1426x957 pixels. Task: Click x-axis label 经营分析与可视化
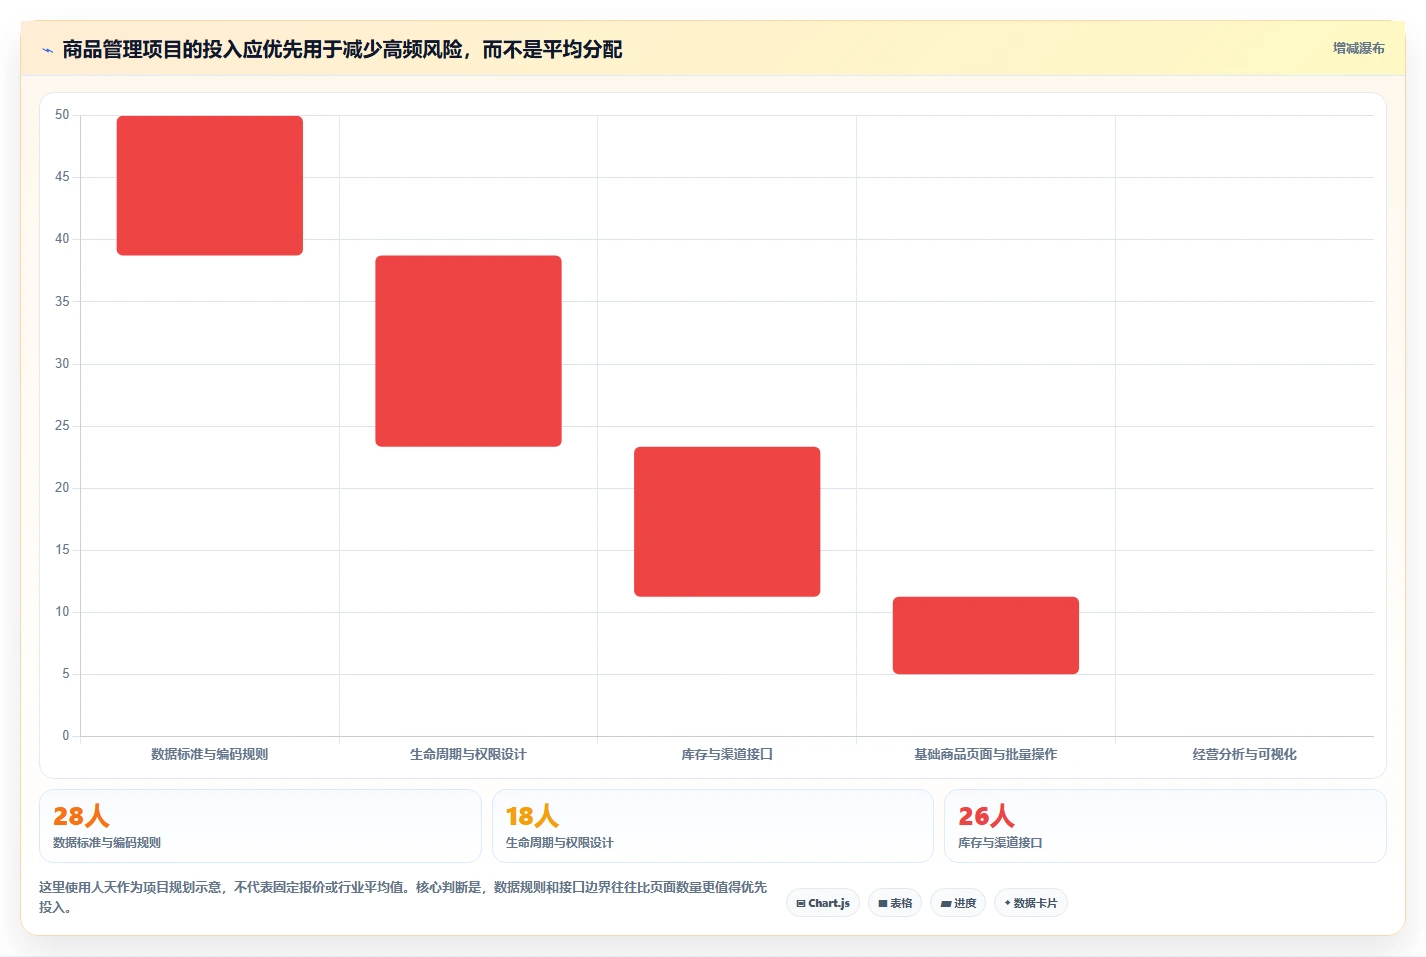point(1244,754)
